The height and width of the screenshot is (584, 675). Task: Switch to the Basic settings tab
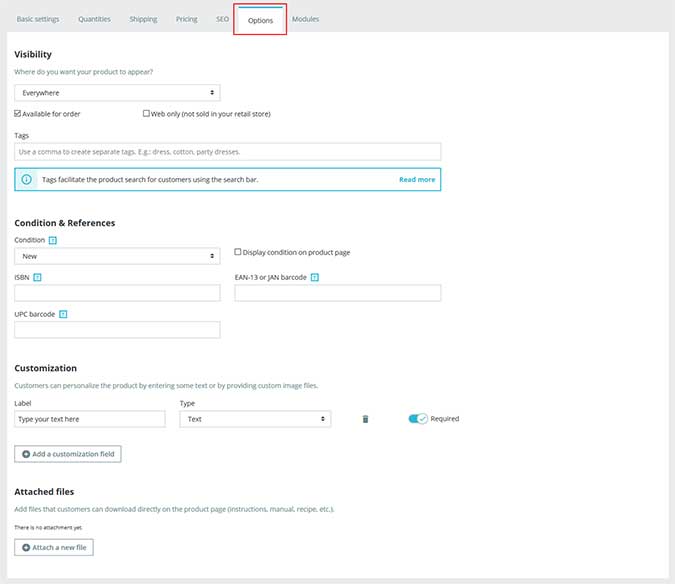point(38,19)
